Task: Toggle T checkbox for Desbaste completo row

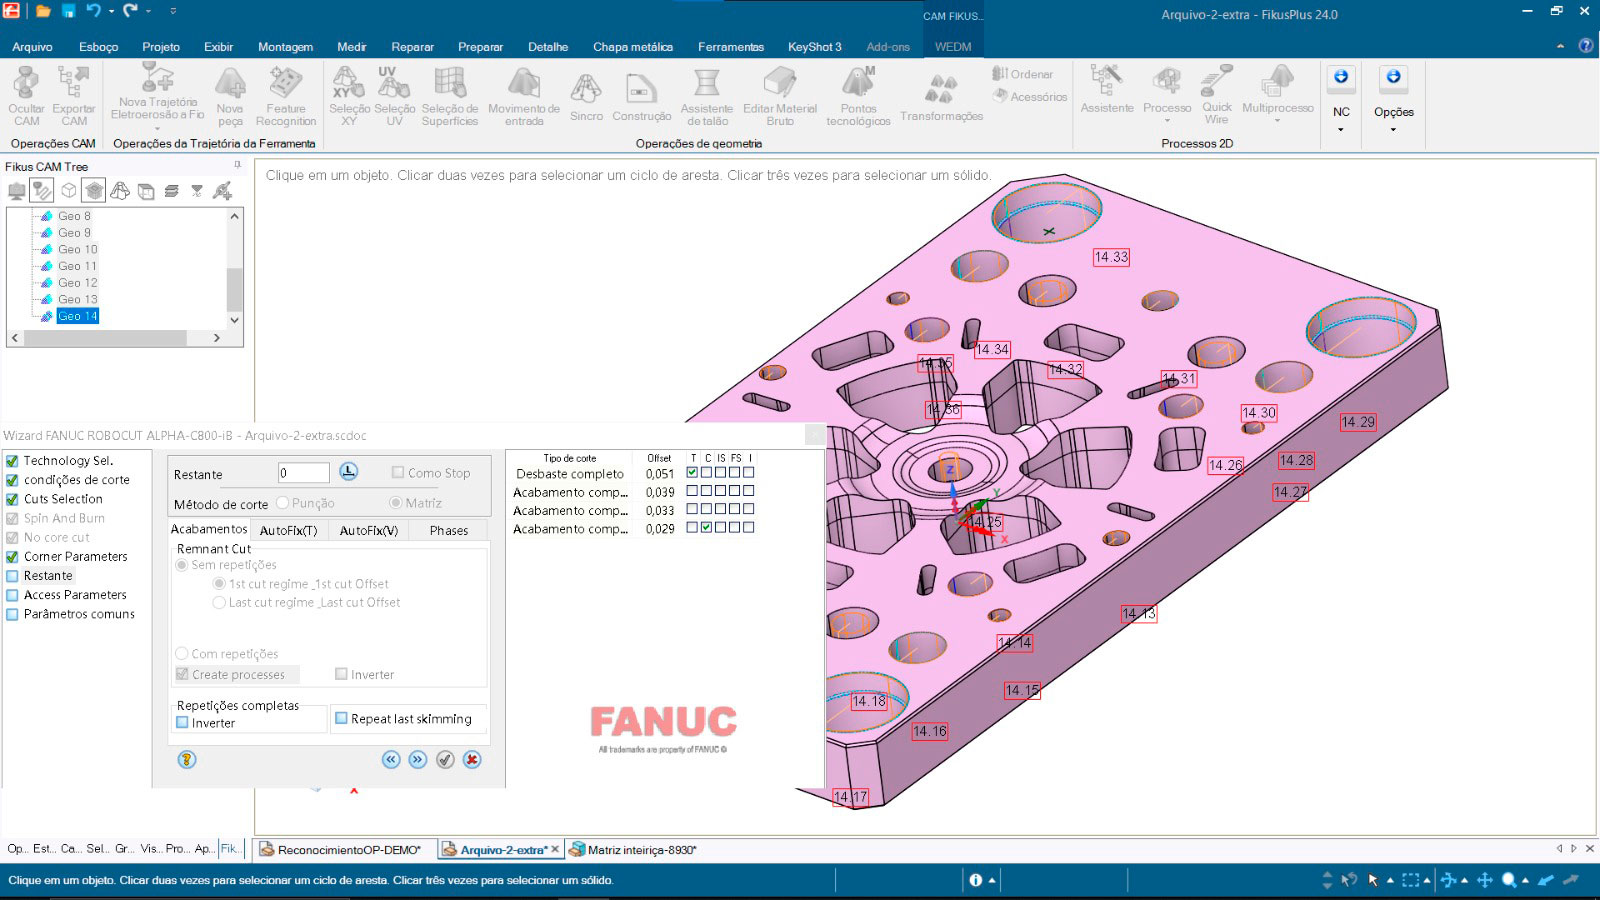Action: coord(692,473)
